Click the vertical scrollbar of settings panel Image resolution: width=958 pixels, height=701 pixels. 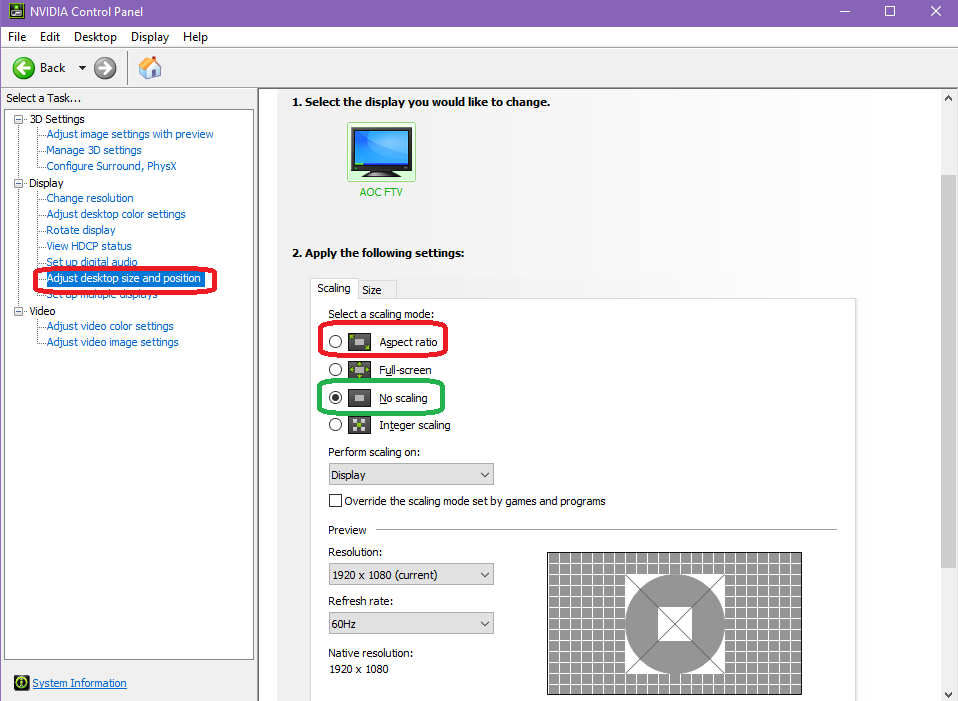click(x=949, y=400)
